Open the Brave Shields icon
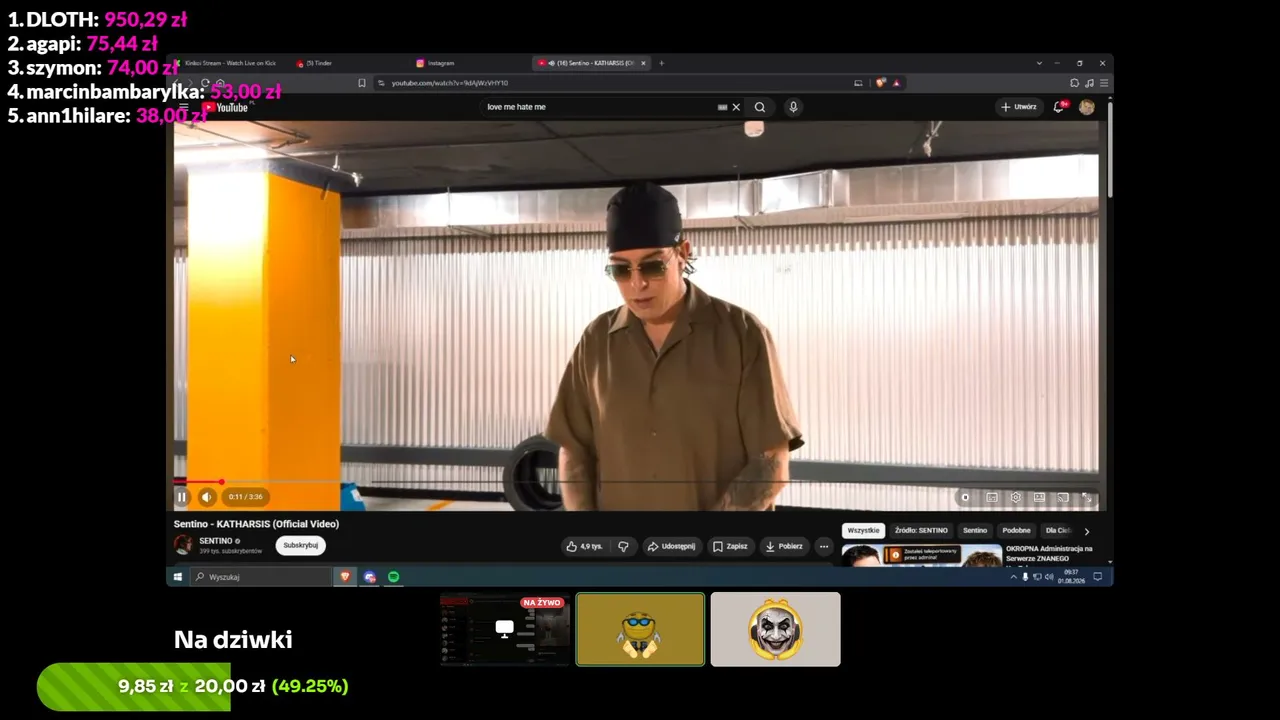Viewport: 1280px width, 720px height. [x=881, y=83]
